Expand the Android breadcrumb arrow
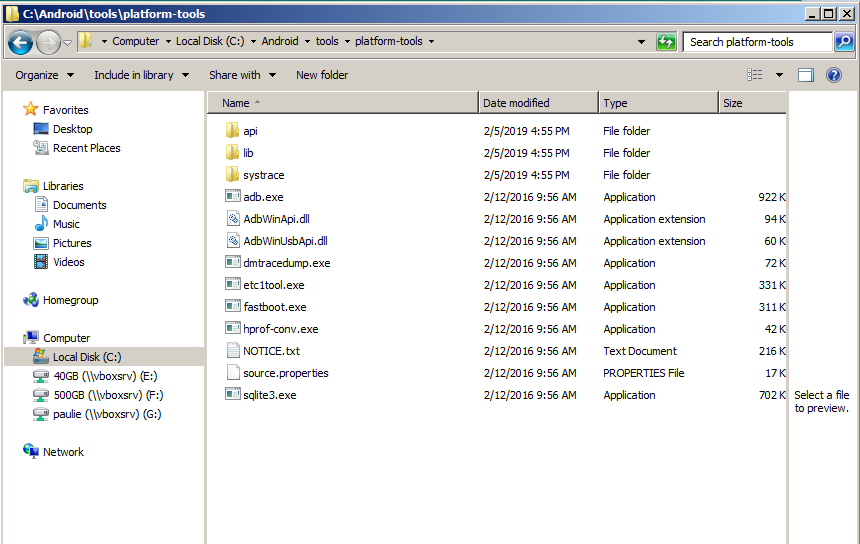This screenshot has height=544, width=860. point(307,41)
